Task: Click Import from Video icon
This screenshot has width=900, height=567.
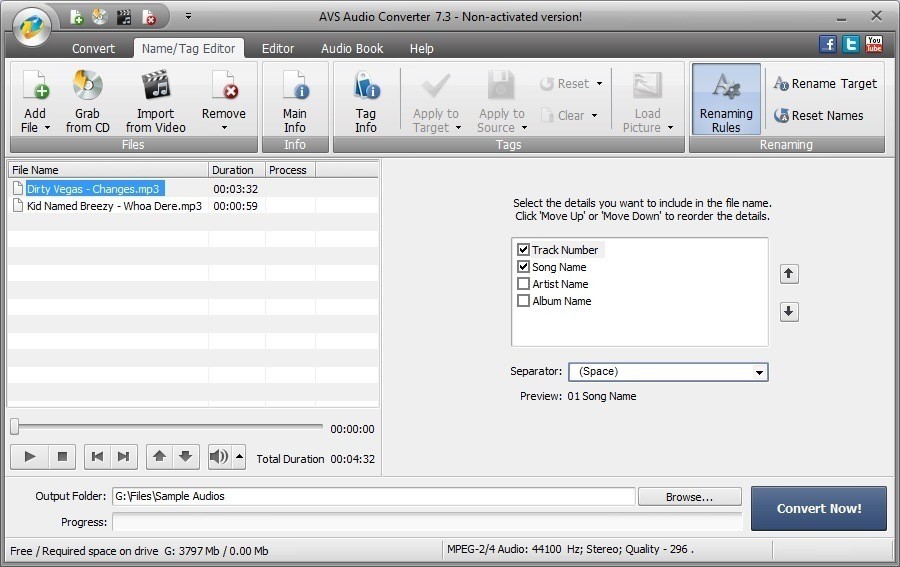Action: coord(156,86)
